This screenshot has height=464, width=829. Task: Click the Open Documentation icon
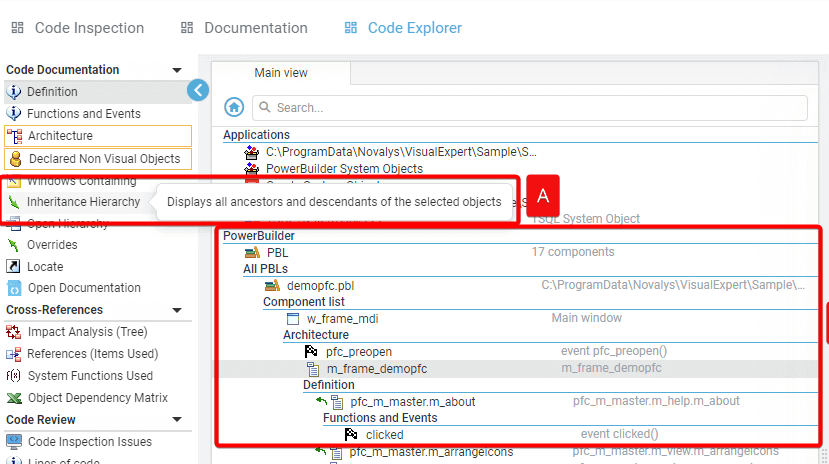point(14,288)
